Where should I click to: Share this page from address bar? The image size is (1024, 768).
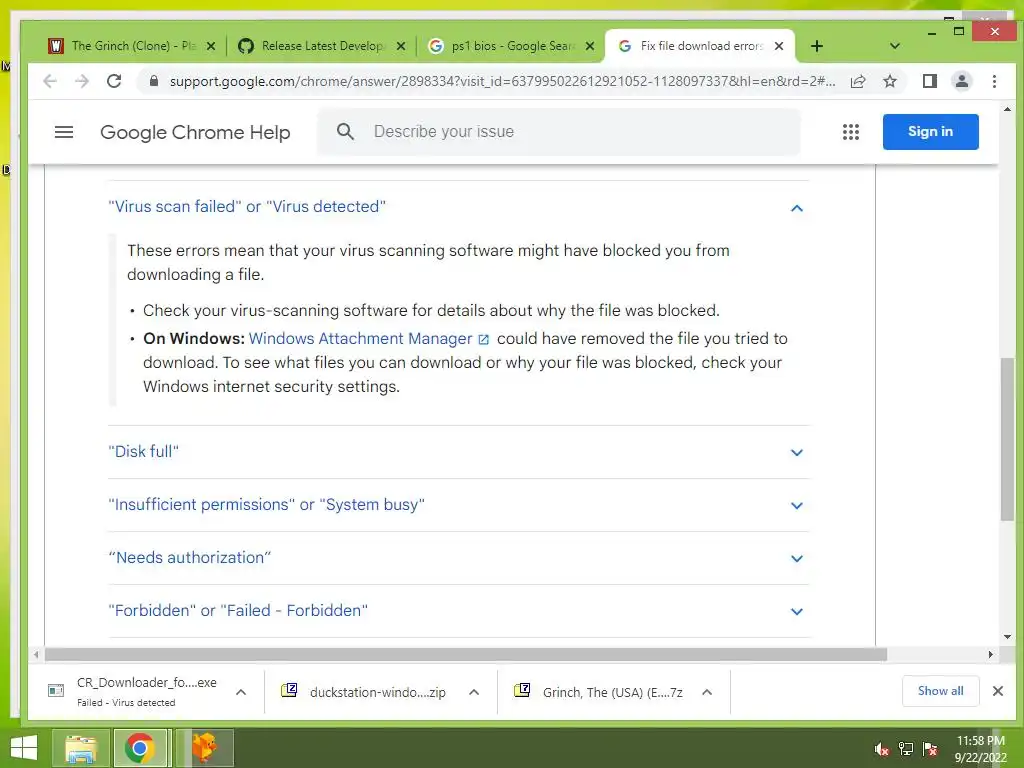(858, 81)
